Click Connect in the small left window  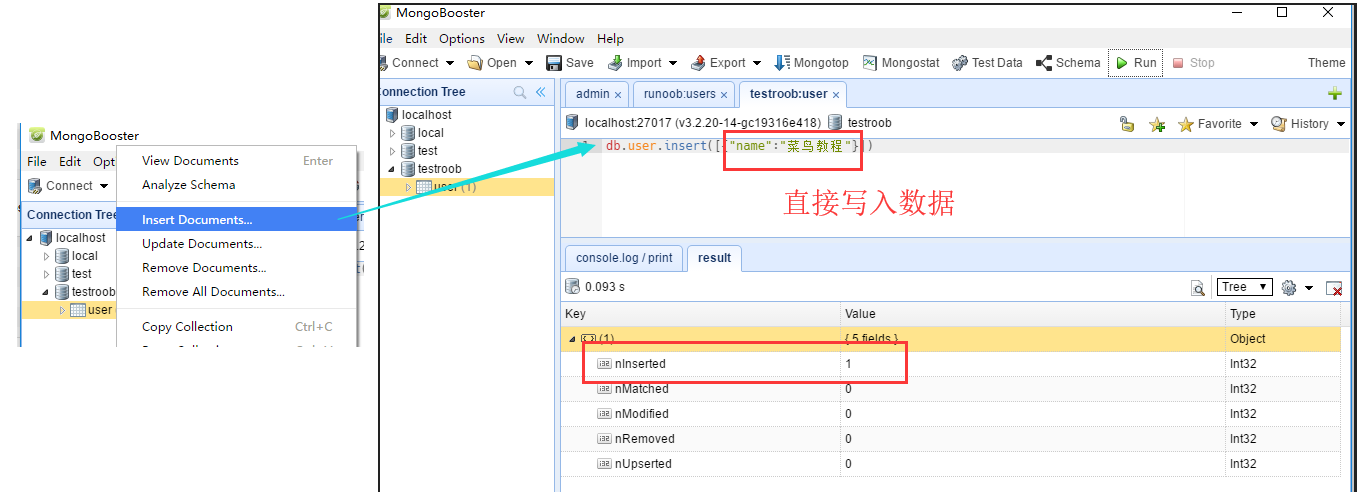(x=60, y=185)
